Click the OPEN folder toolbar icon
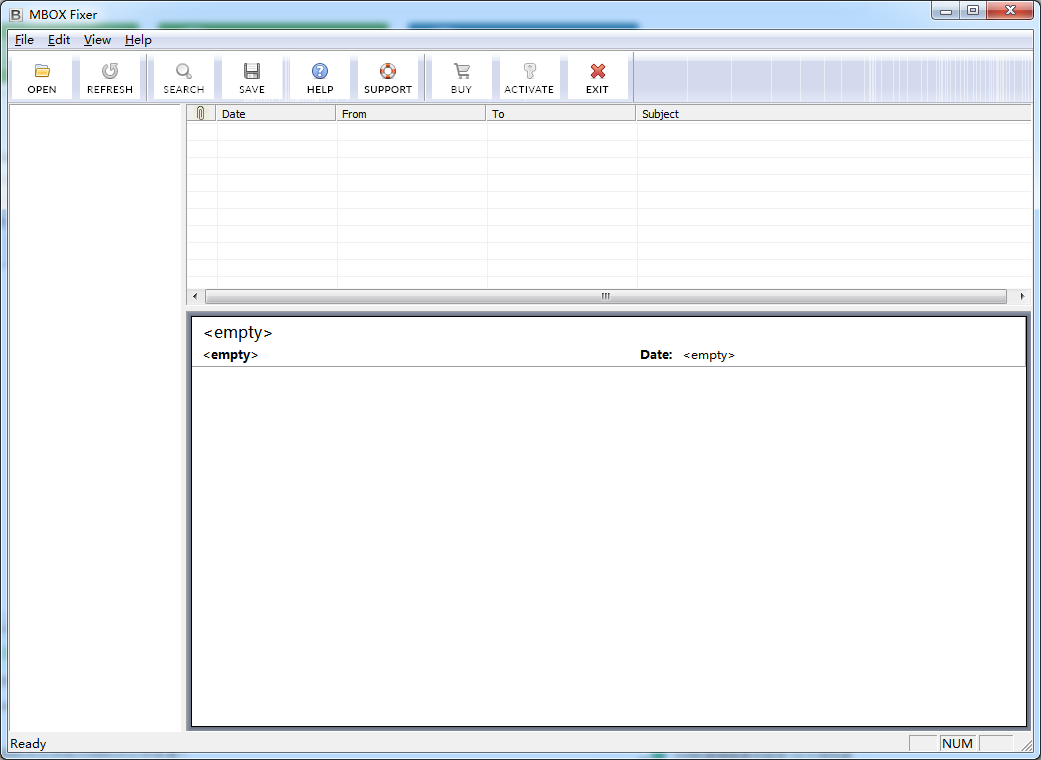Viewport: 1041px width, 760px height. [42, 70]
